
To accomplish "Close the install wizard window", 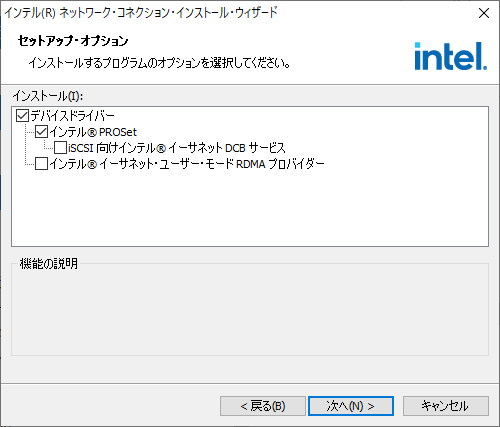I will [484, 13].
